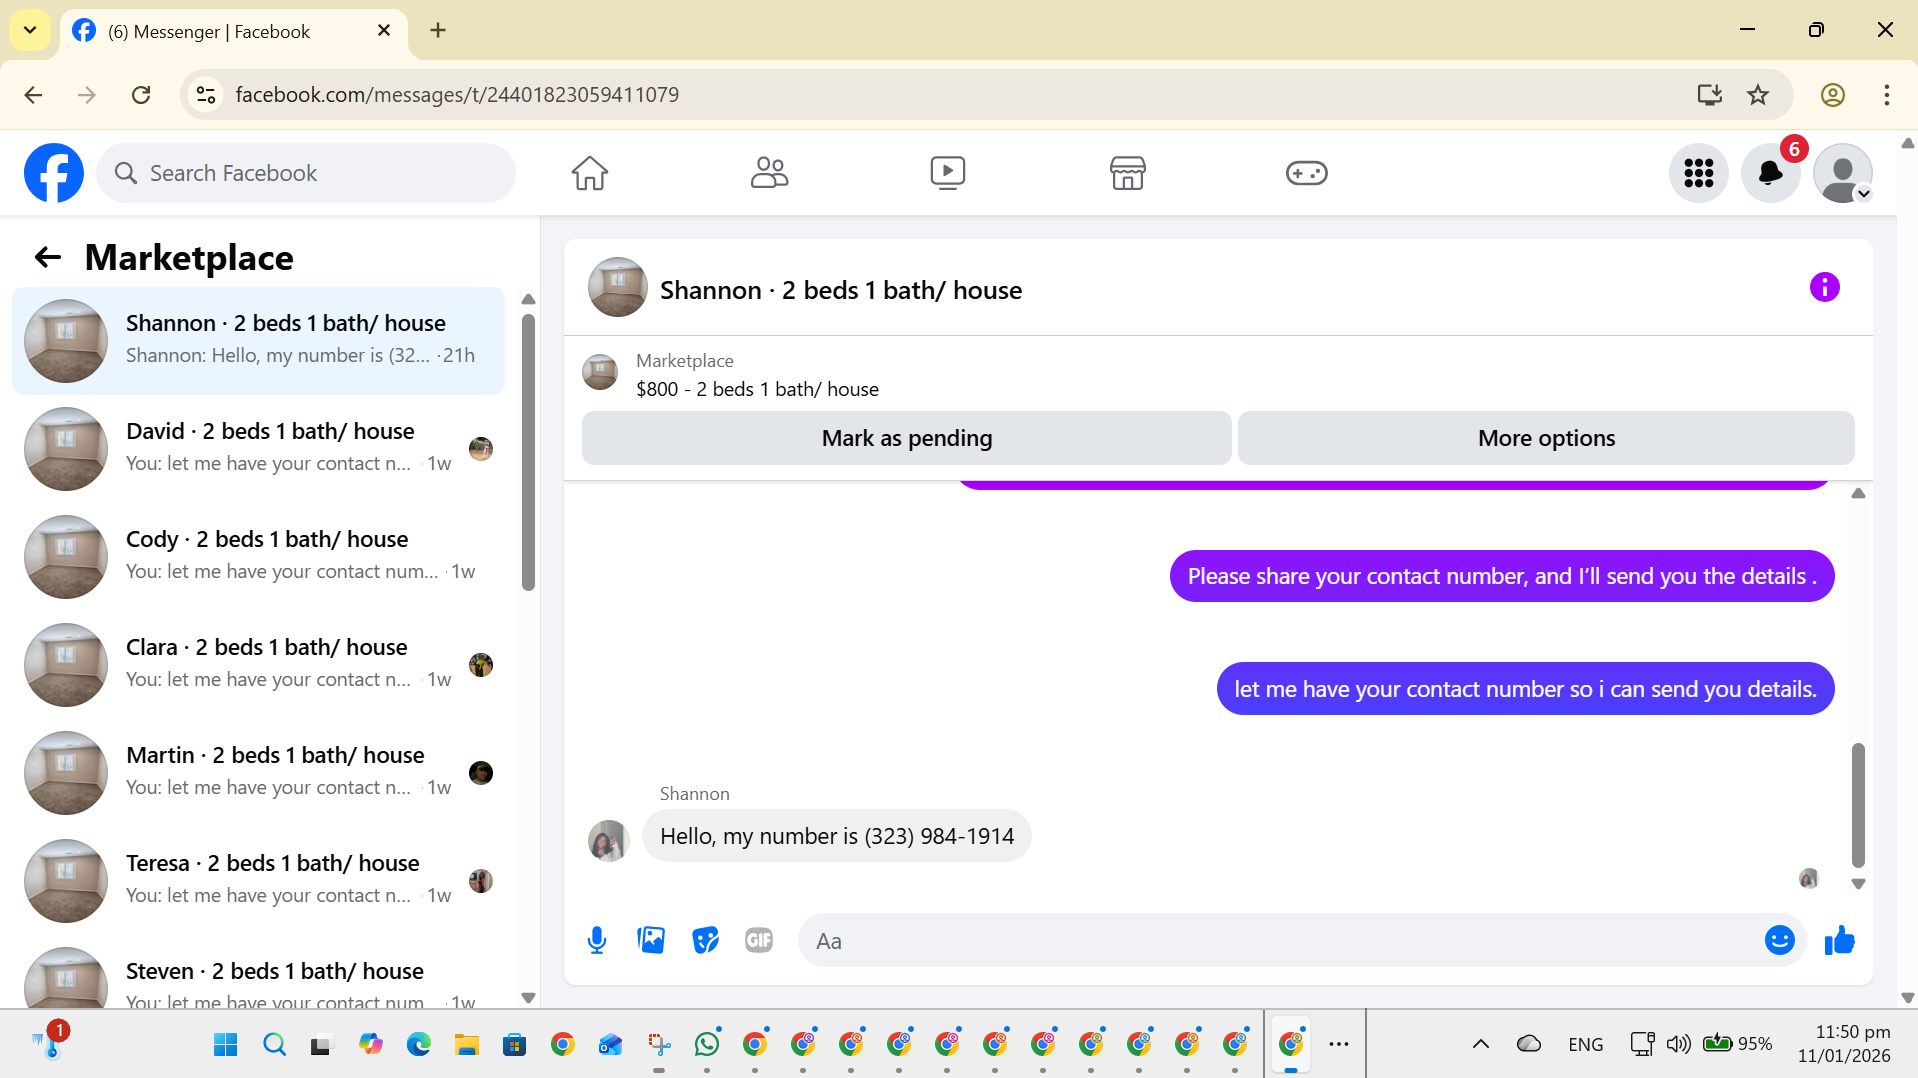
Task: Open David conversation in list
Action: click(258, 449)
